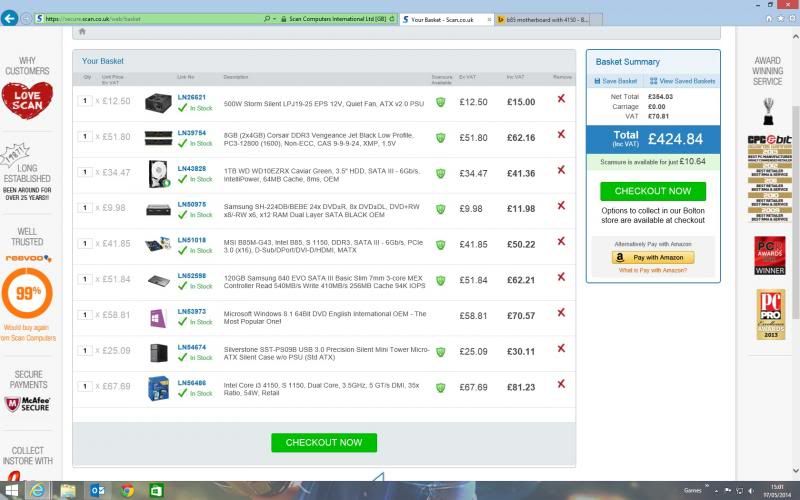Remove the Corsair DDR3 Vengeance memory item
This screenshot has width=800, height=500.
[x=561, y=134]
